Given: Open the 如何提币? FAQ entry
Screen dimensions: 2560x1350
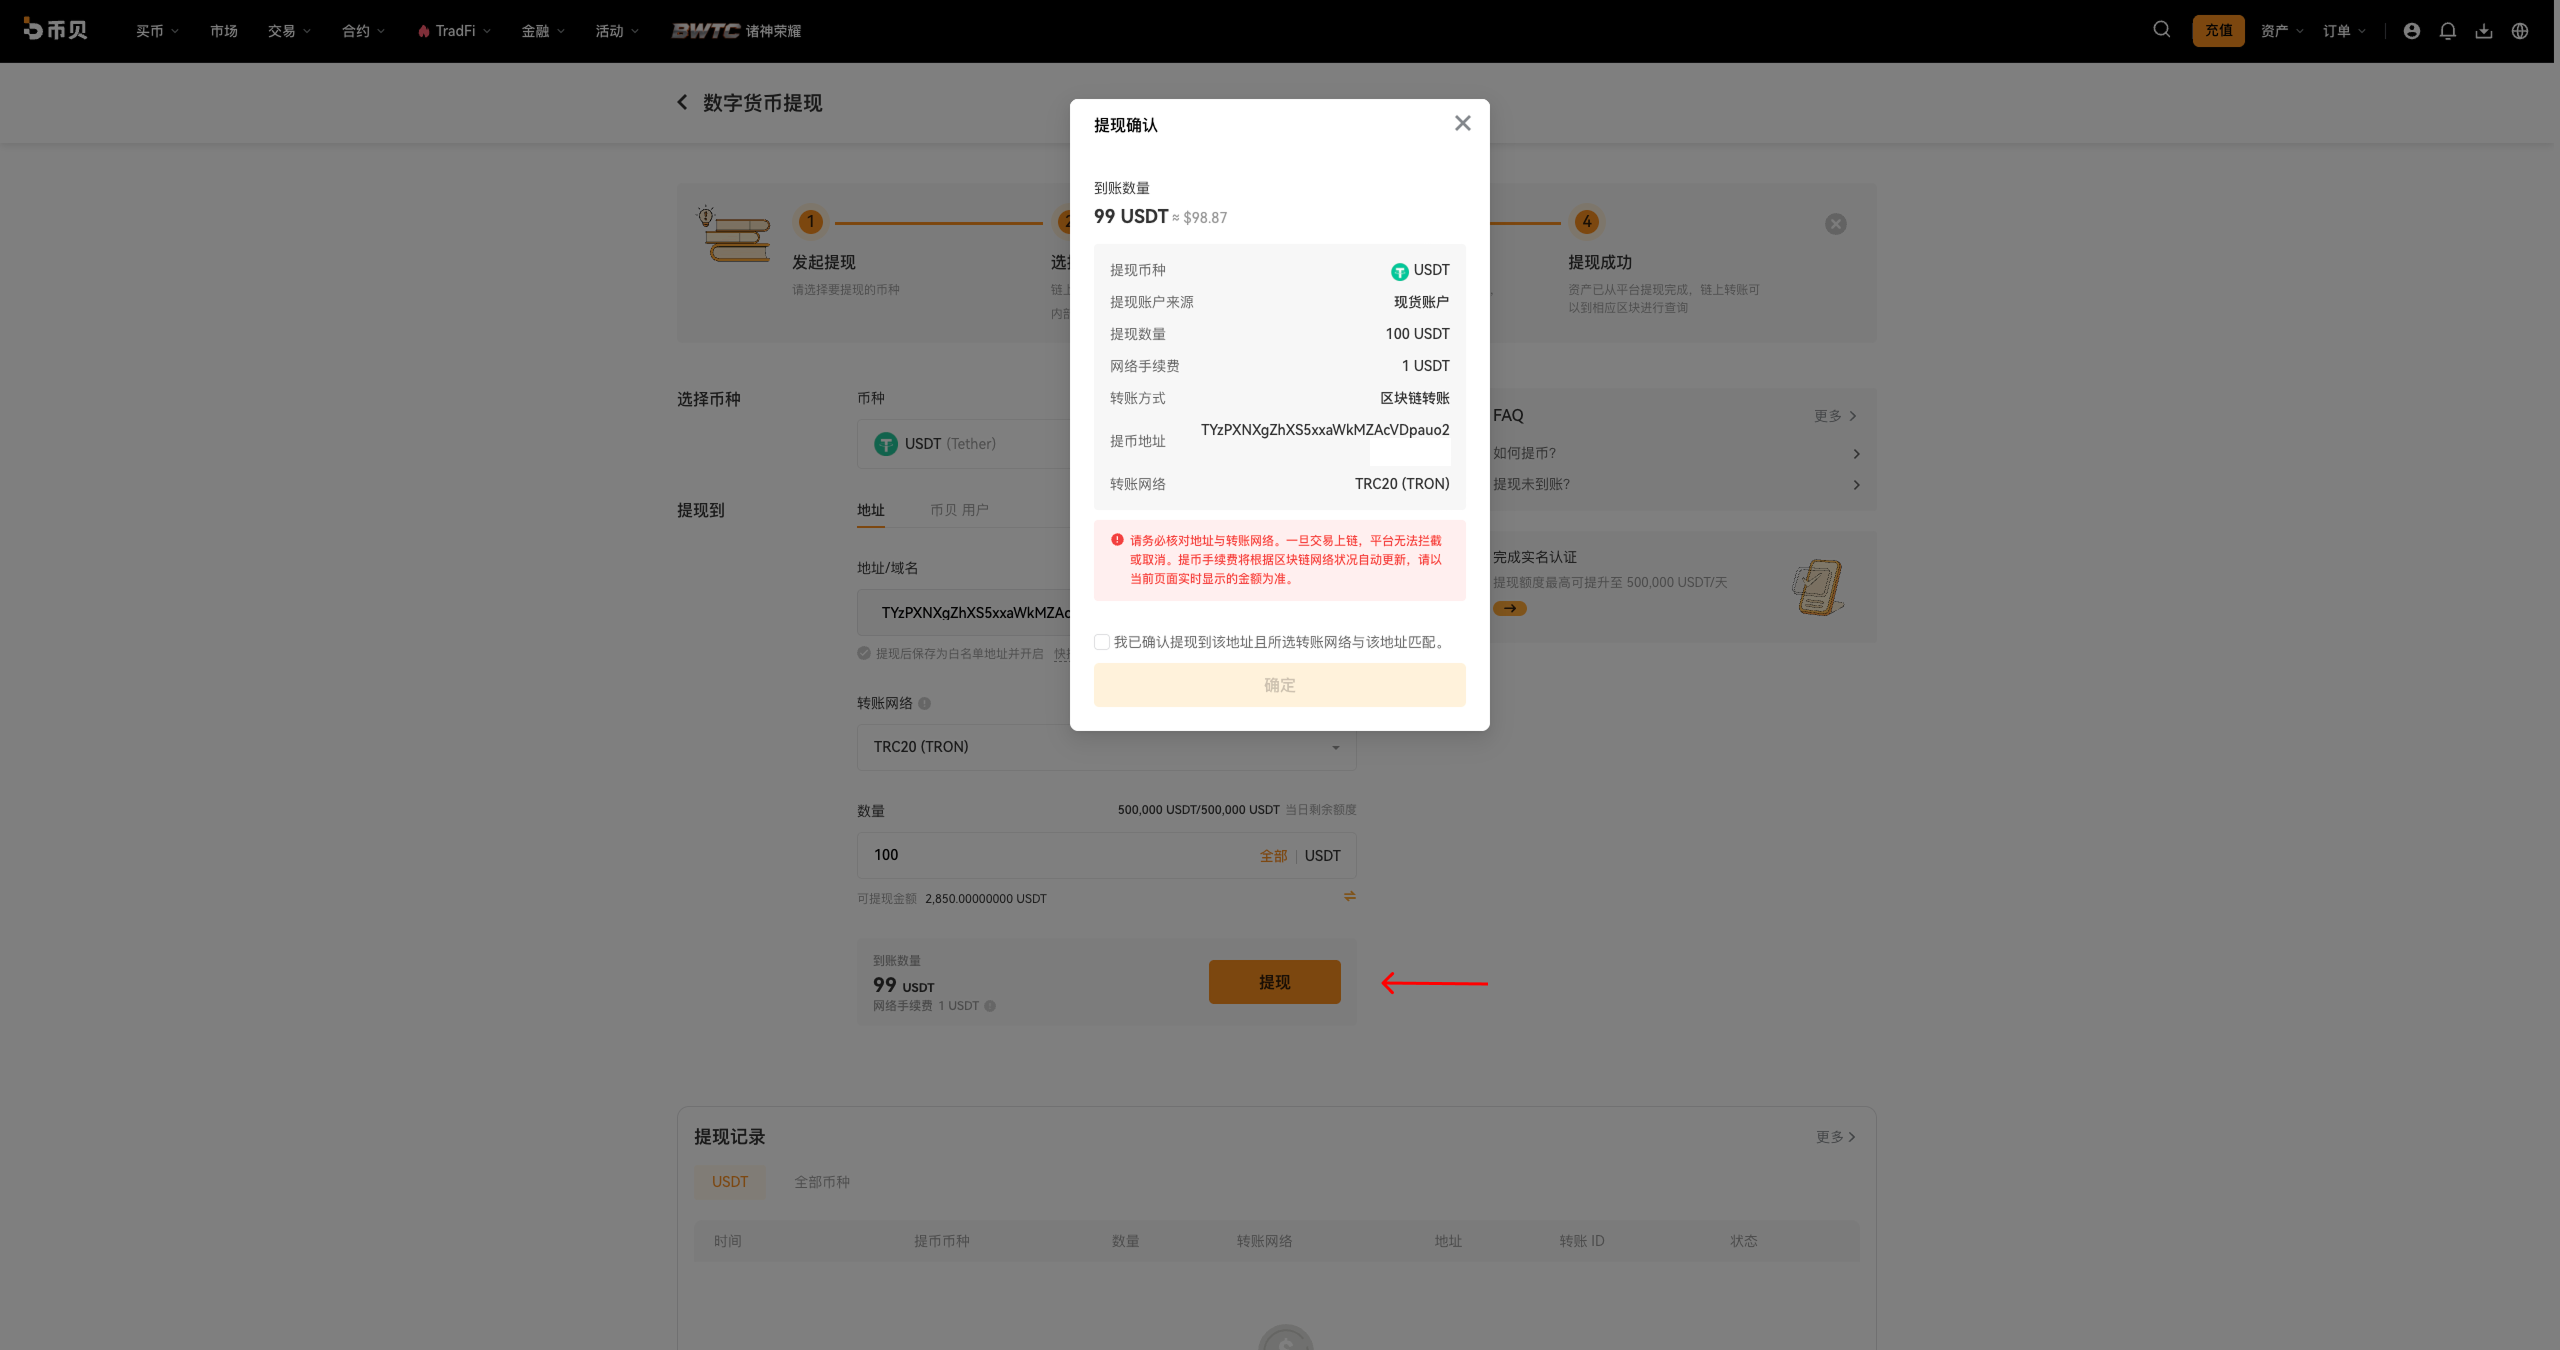Looking at the screenshot, I should click(1676, 453).
